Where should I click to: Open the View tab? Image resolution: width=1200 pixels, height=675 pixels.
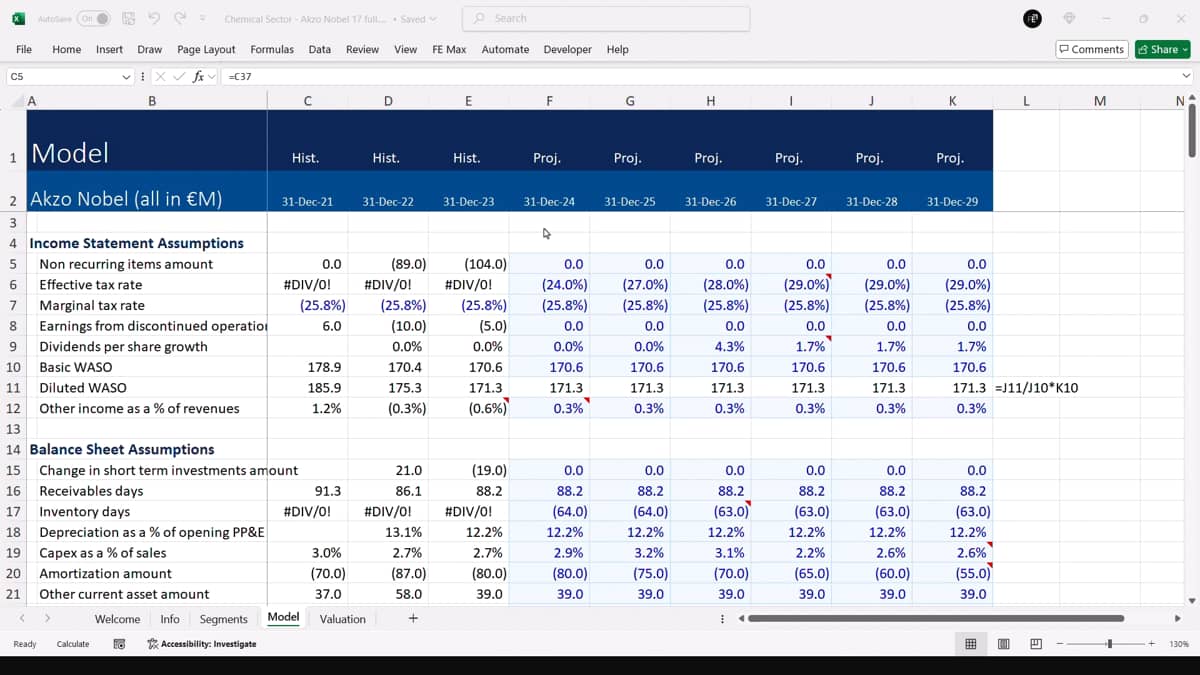(x=406, y=49)
